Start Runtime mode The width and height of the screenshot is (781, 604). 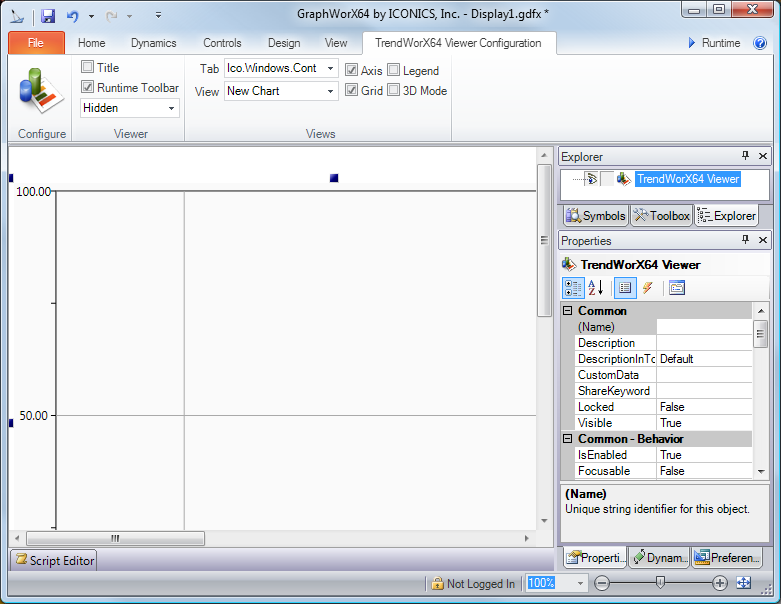pos(714,43)
